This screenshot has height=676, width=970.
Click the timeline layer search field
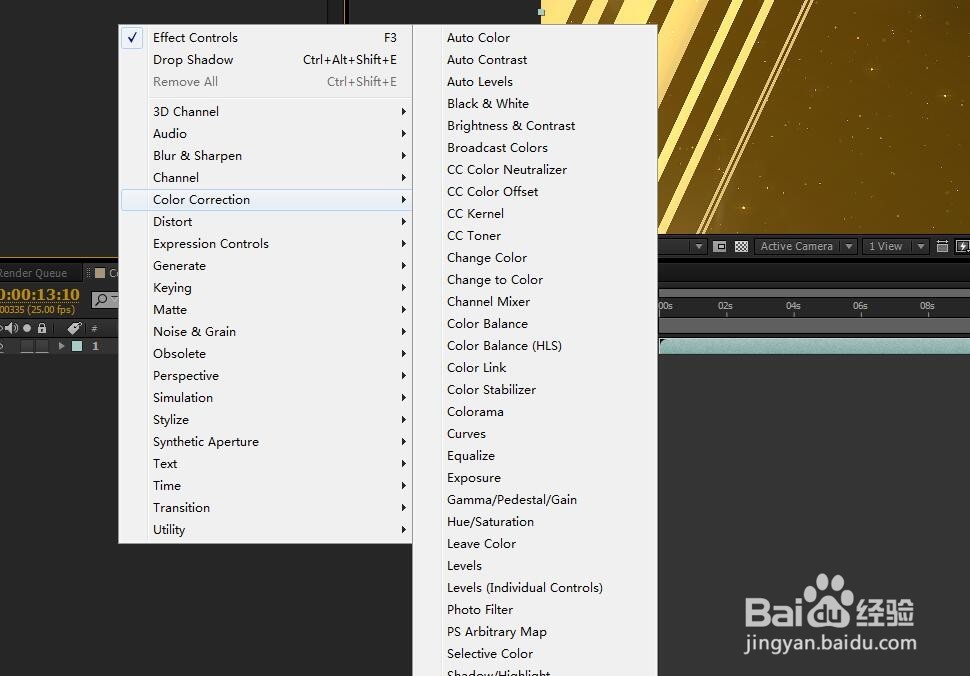[x=104, y=299]
